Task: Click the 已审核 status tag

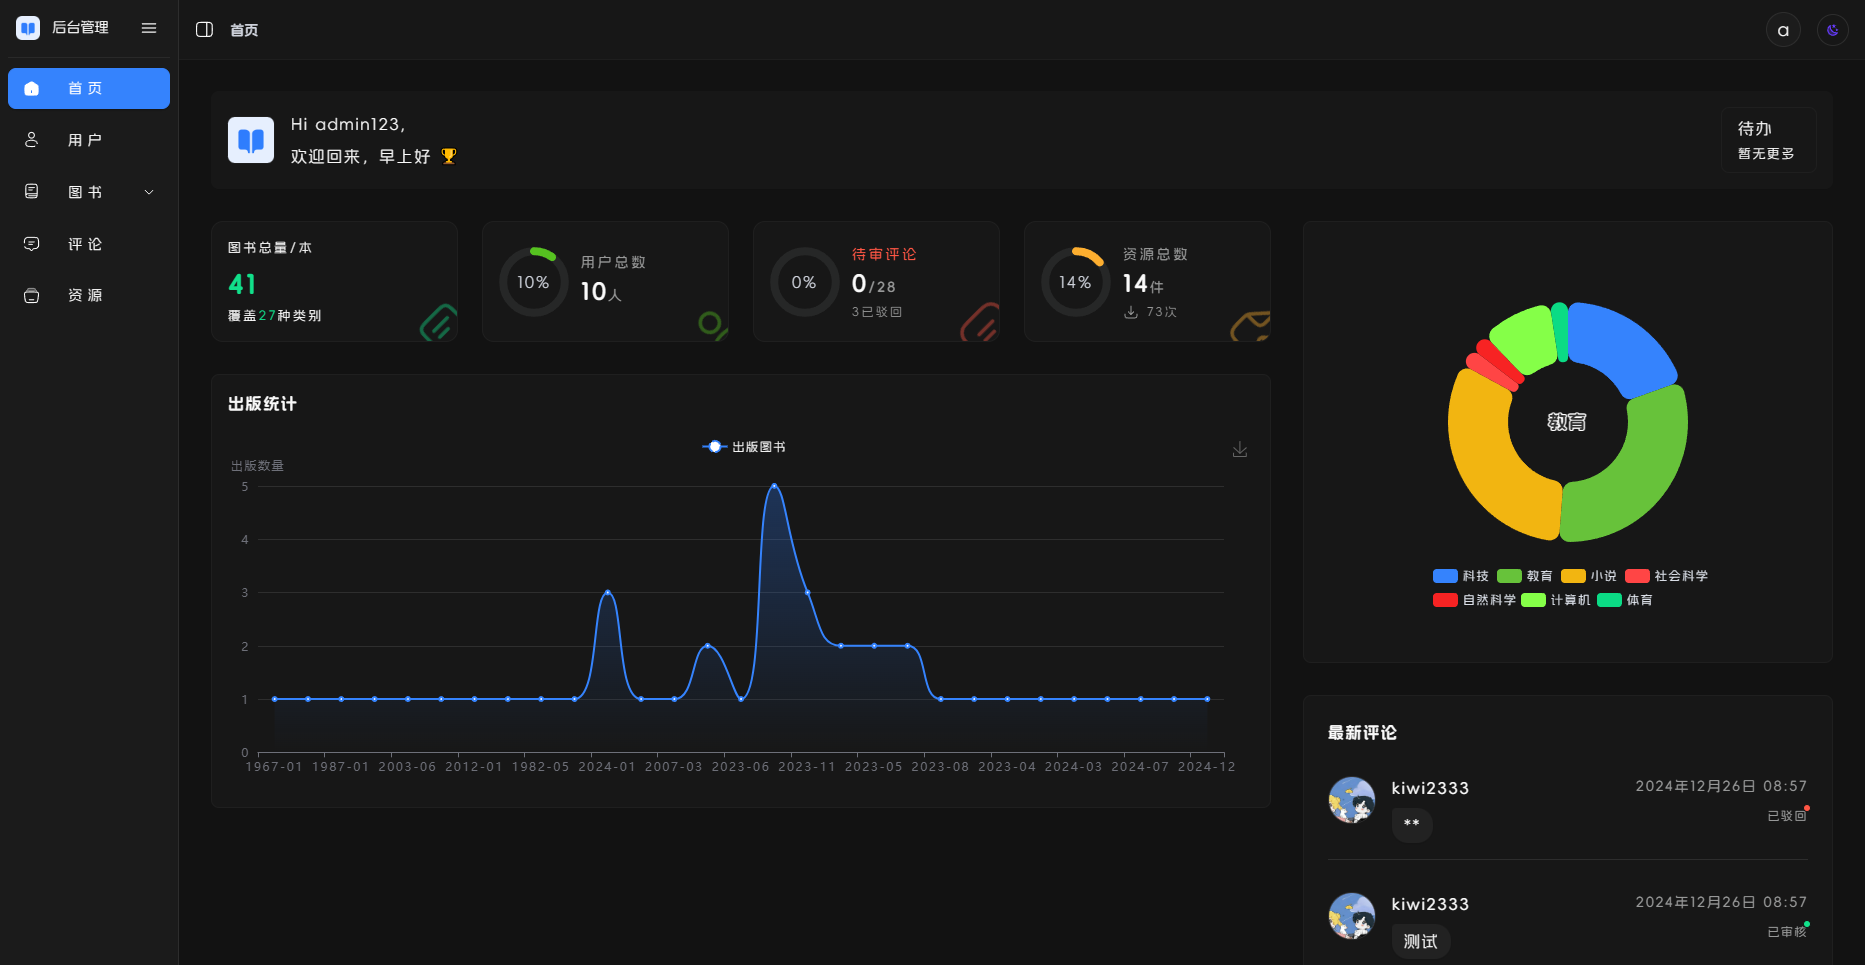Action: (x=1787, y=932)
